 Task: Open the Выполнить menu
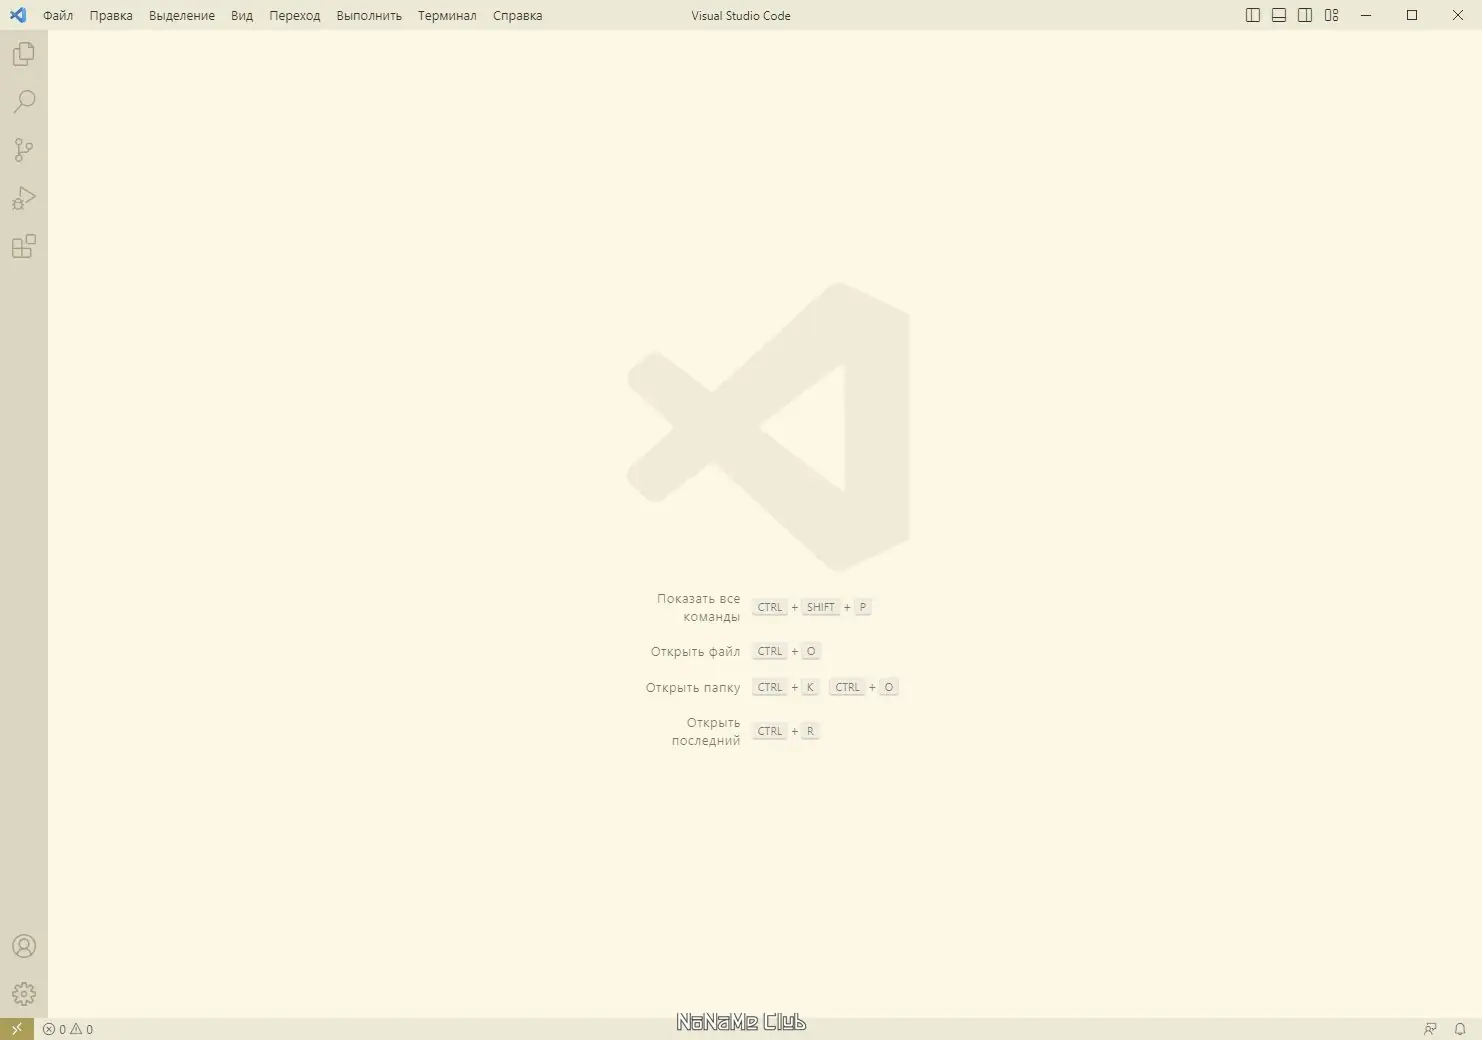tap(369, 16)
